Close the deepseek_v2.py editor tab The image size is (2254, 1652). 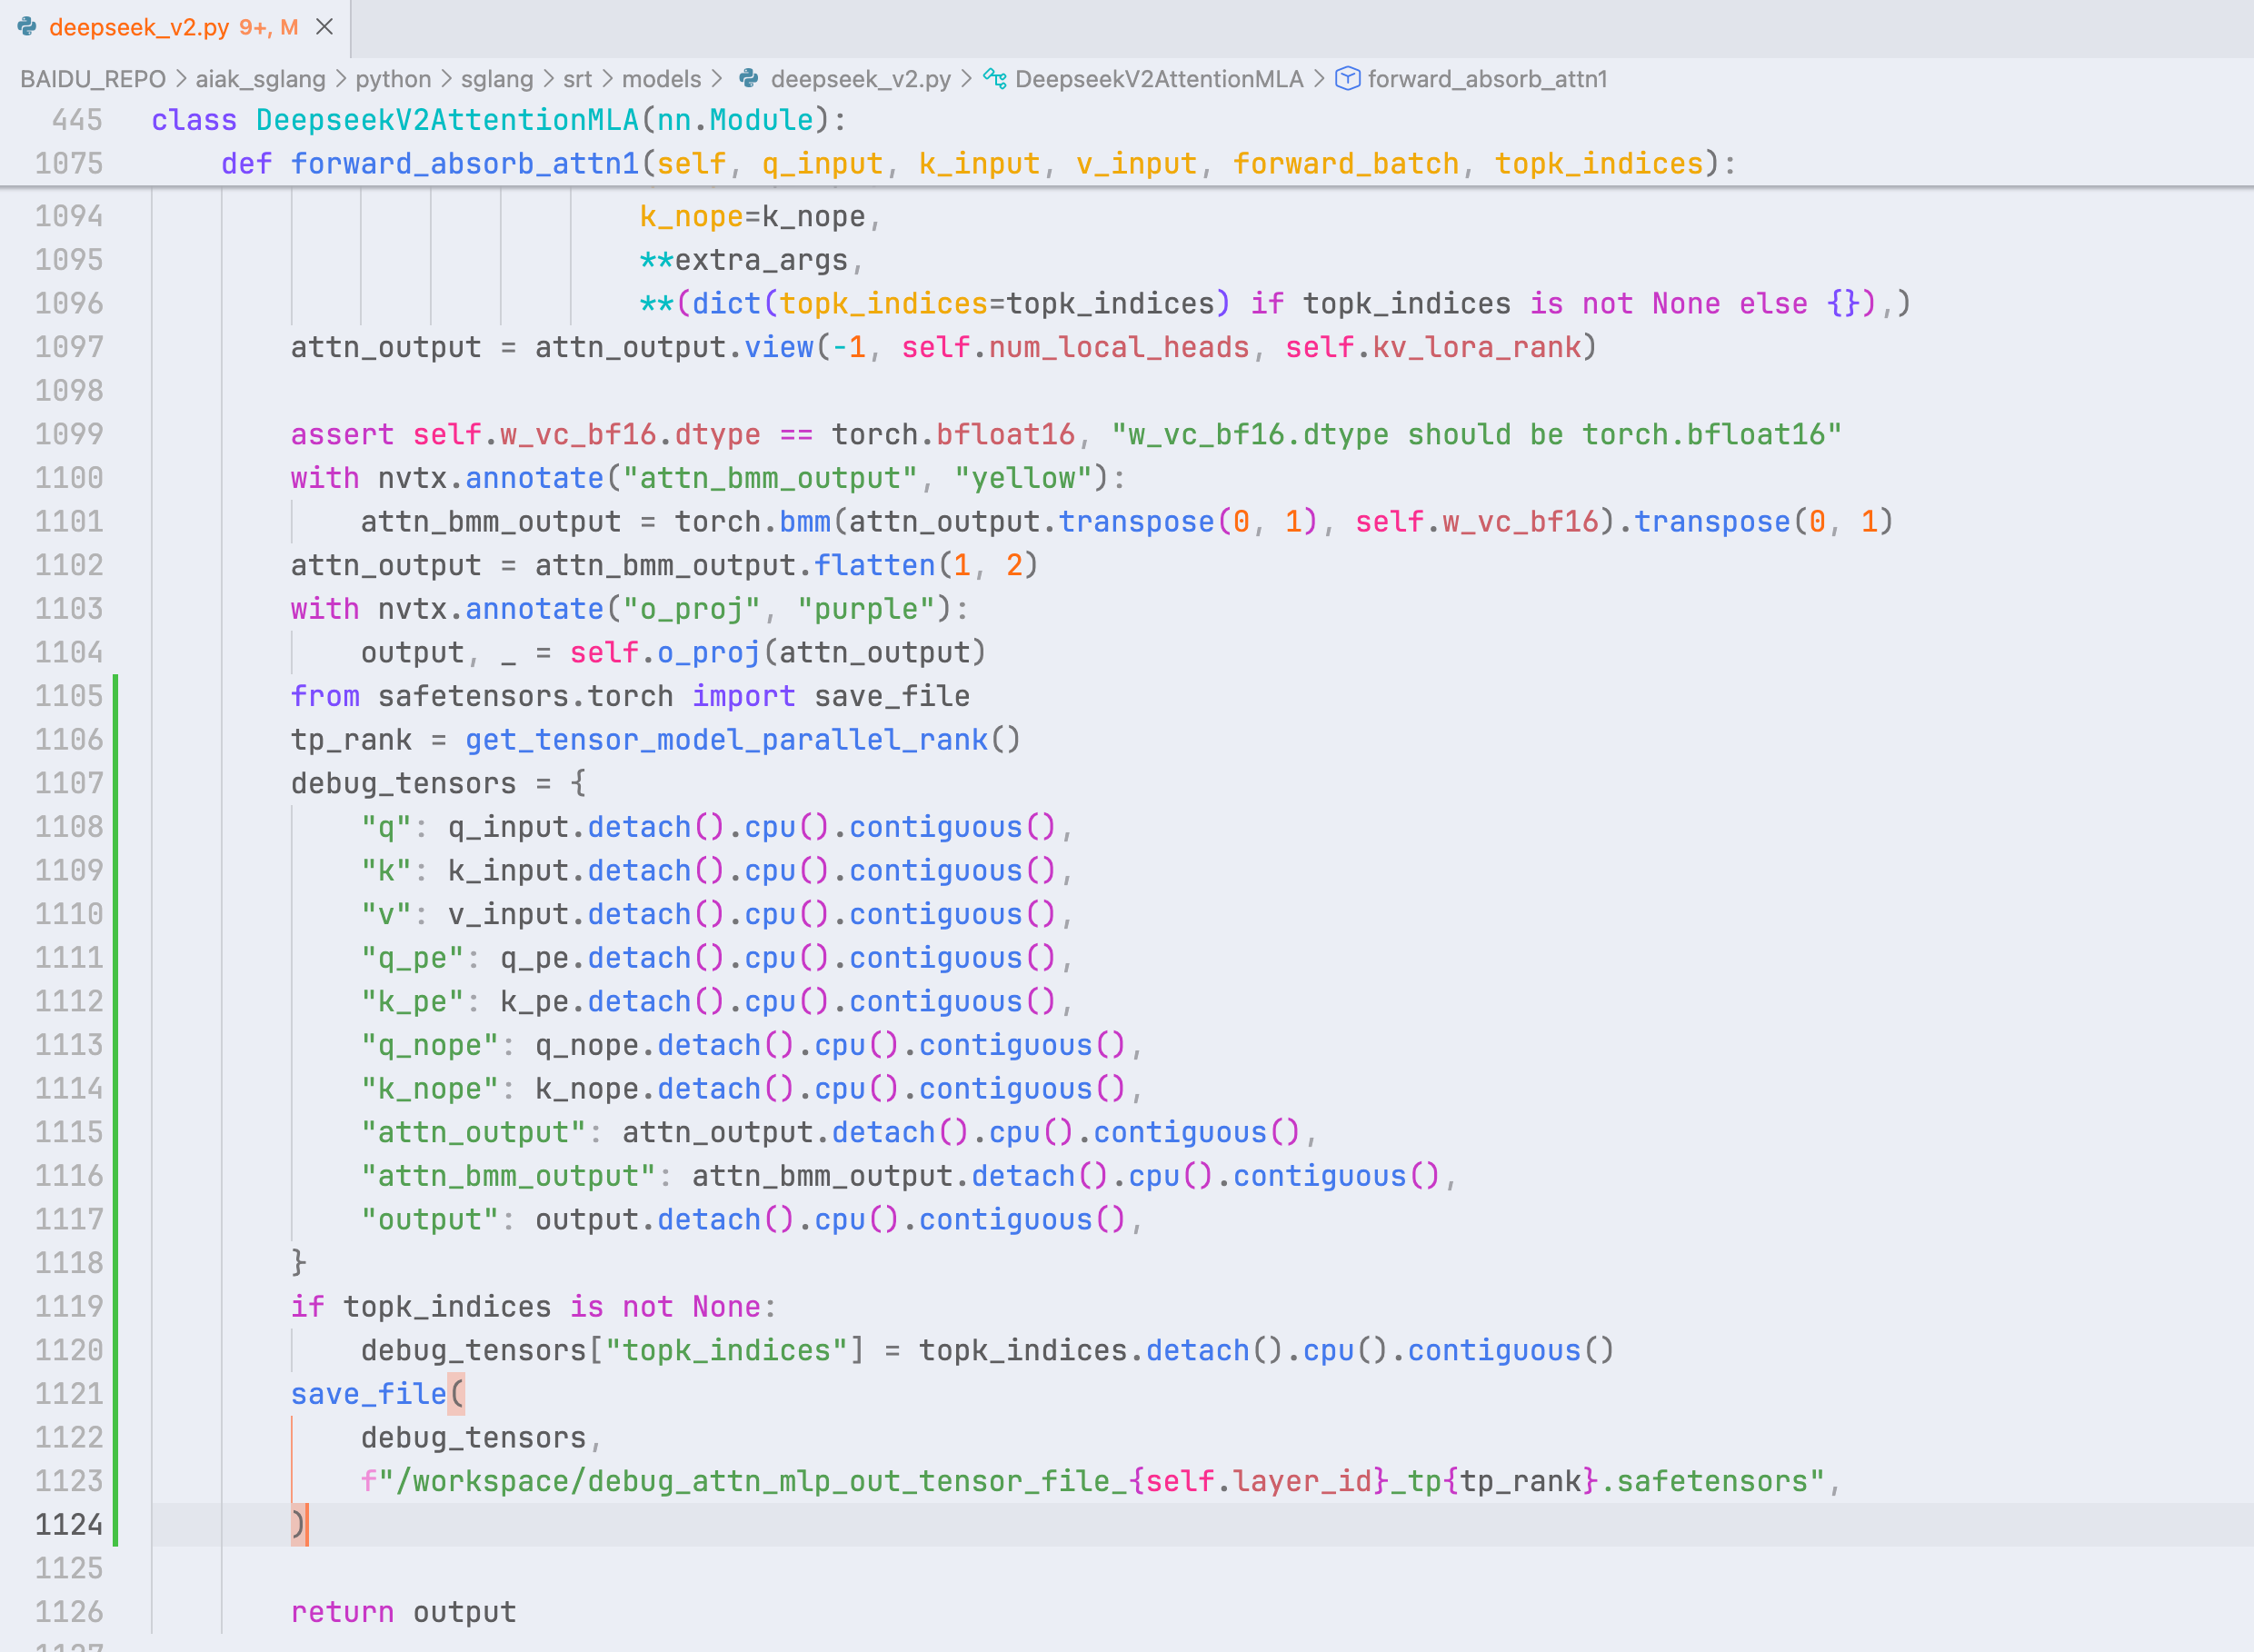coord(324,27)
